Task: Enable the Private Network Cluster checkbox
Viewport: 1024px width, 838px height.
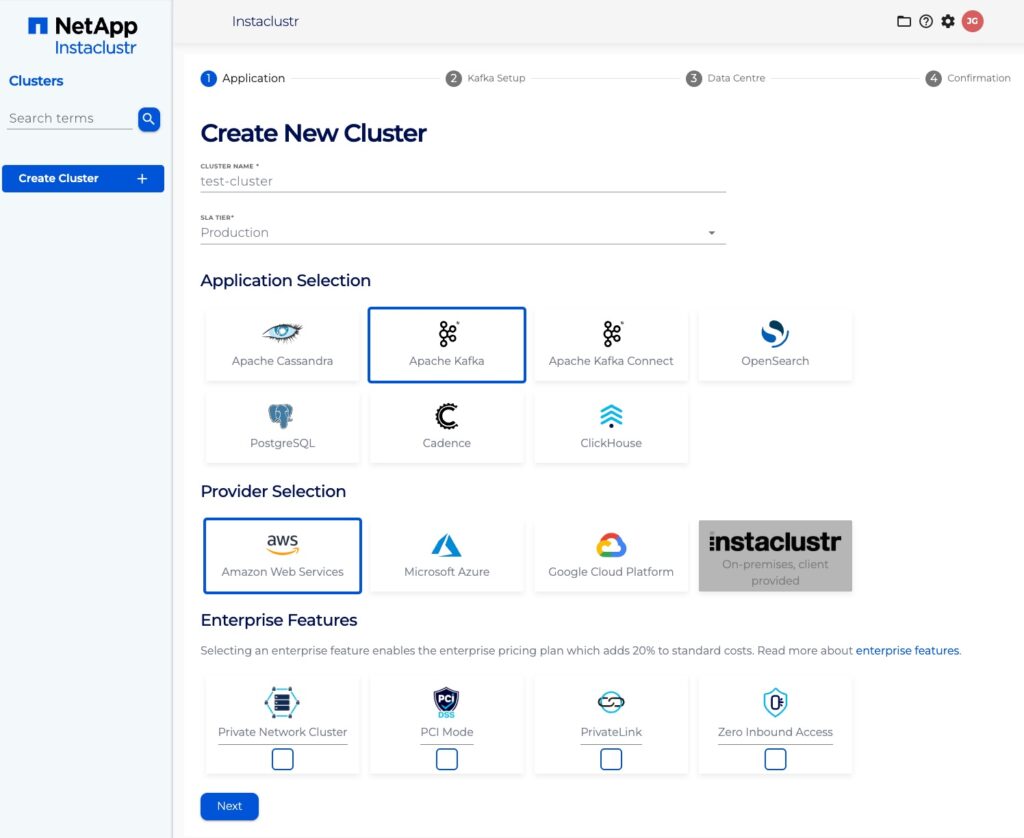Action: 283,760
